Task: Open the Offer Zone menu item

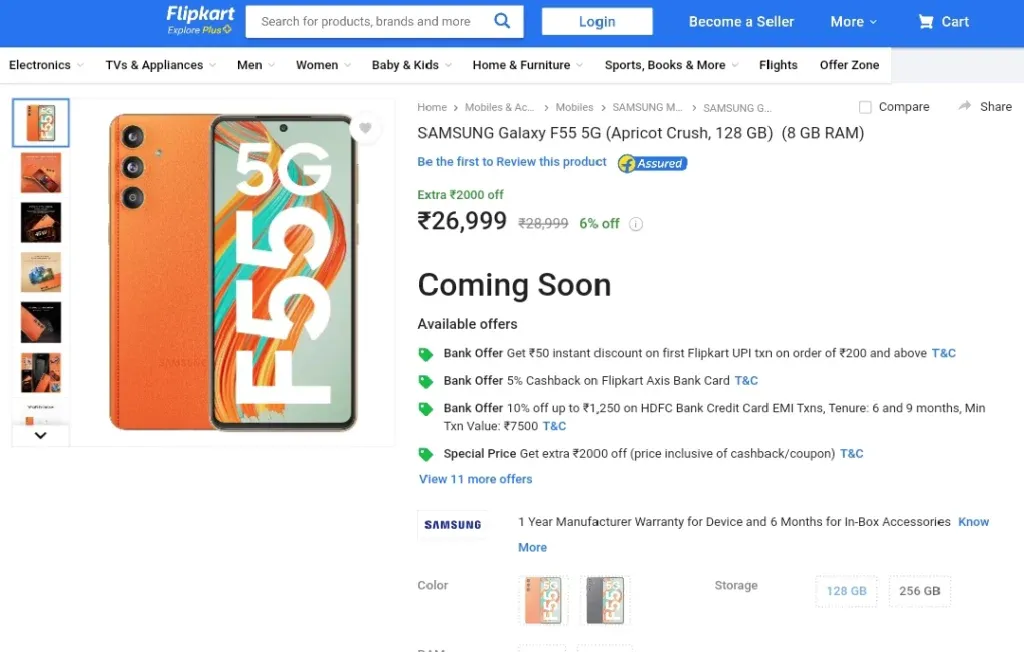Action: coord(849,65)
